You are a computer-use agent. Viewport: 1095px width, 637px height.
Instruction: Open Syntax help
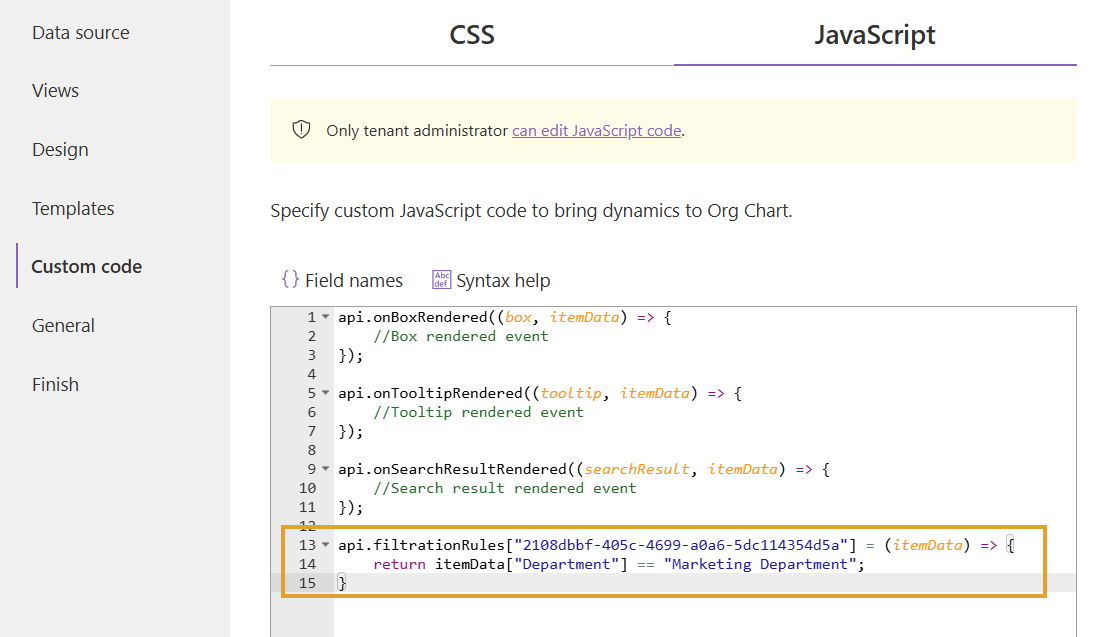(491, 280)
